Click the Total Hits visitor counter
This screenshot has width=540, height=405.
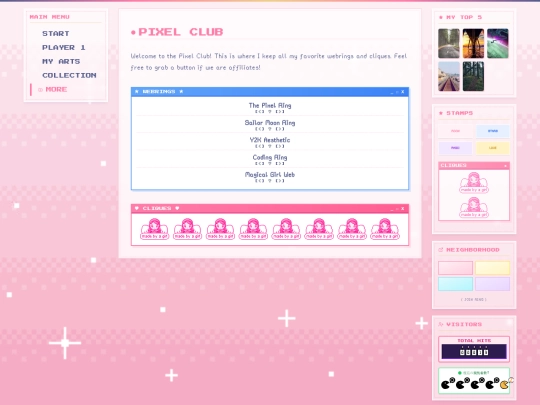pyautogui.click(x=474, y=349)
